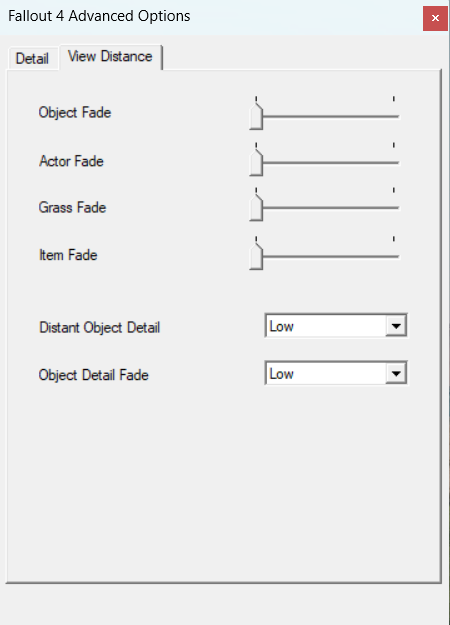The width and height of the screenshot is (450, 625).
Task: Click the Item Fade slider right tick mark
Action: (394, 239)
